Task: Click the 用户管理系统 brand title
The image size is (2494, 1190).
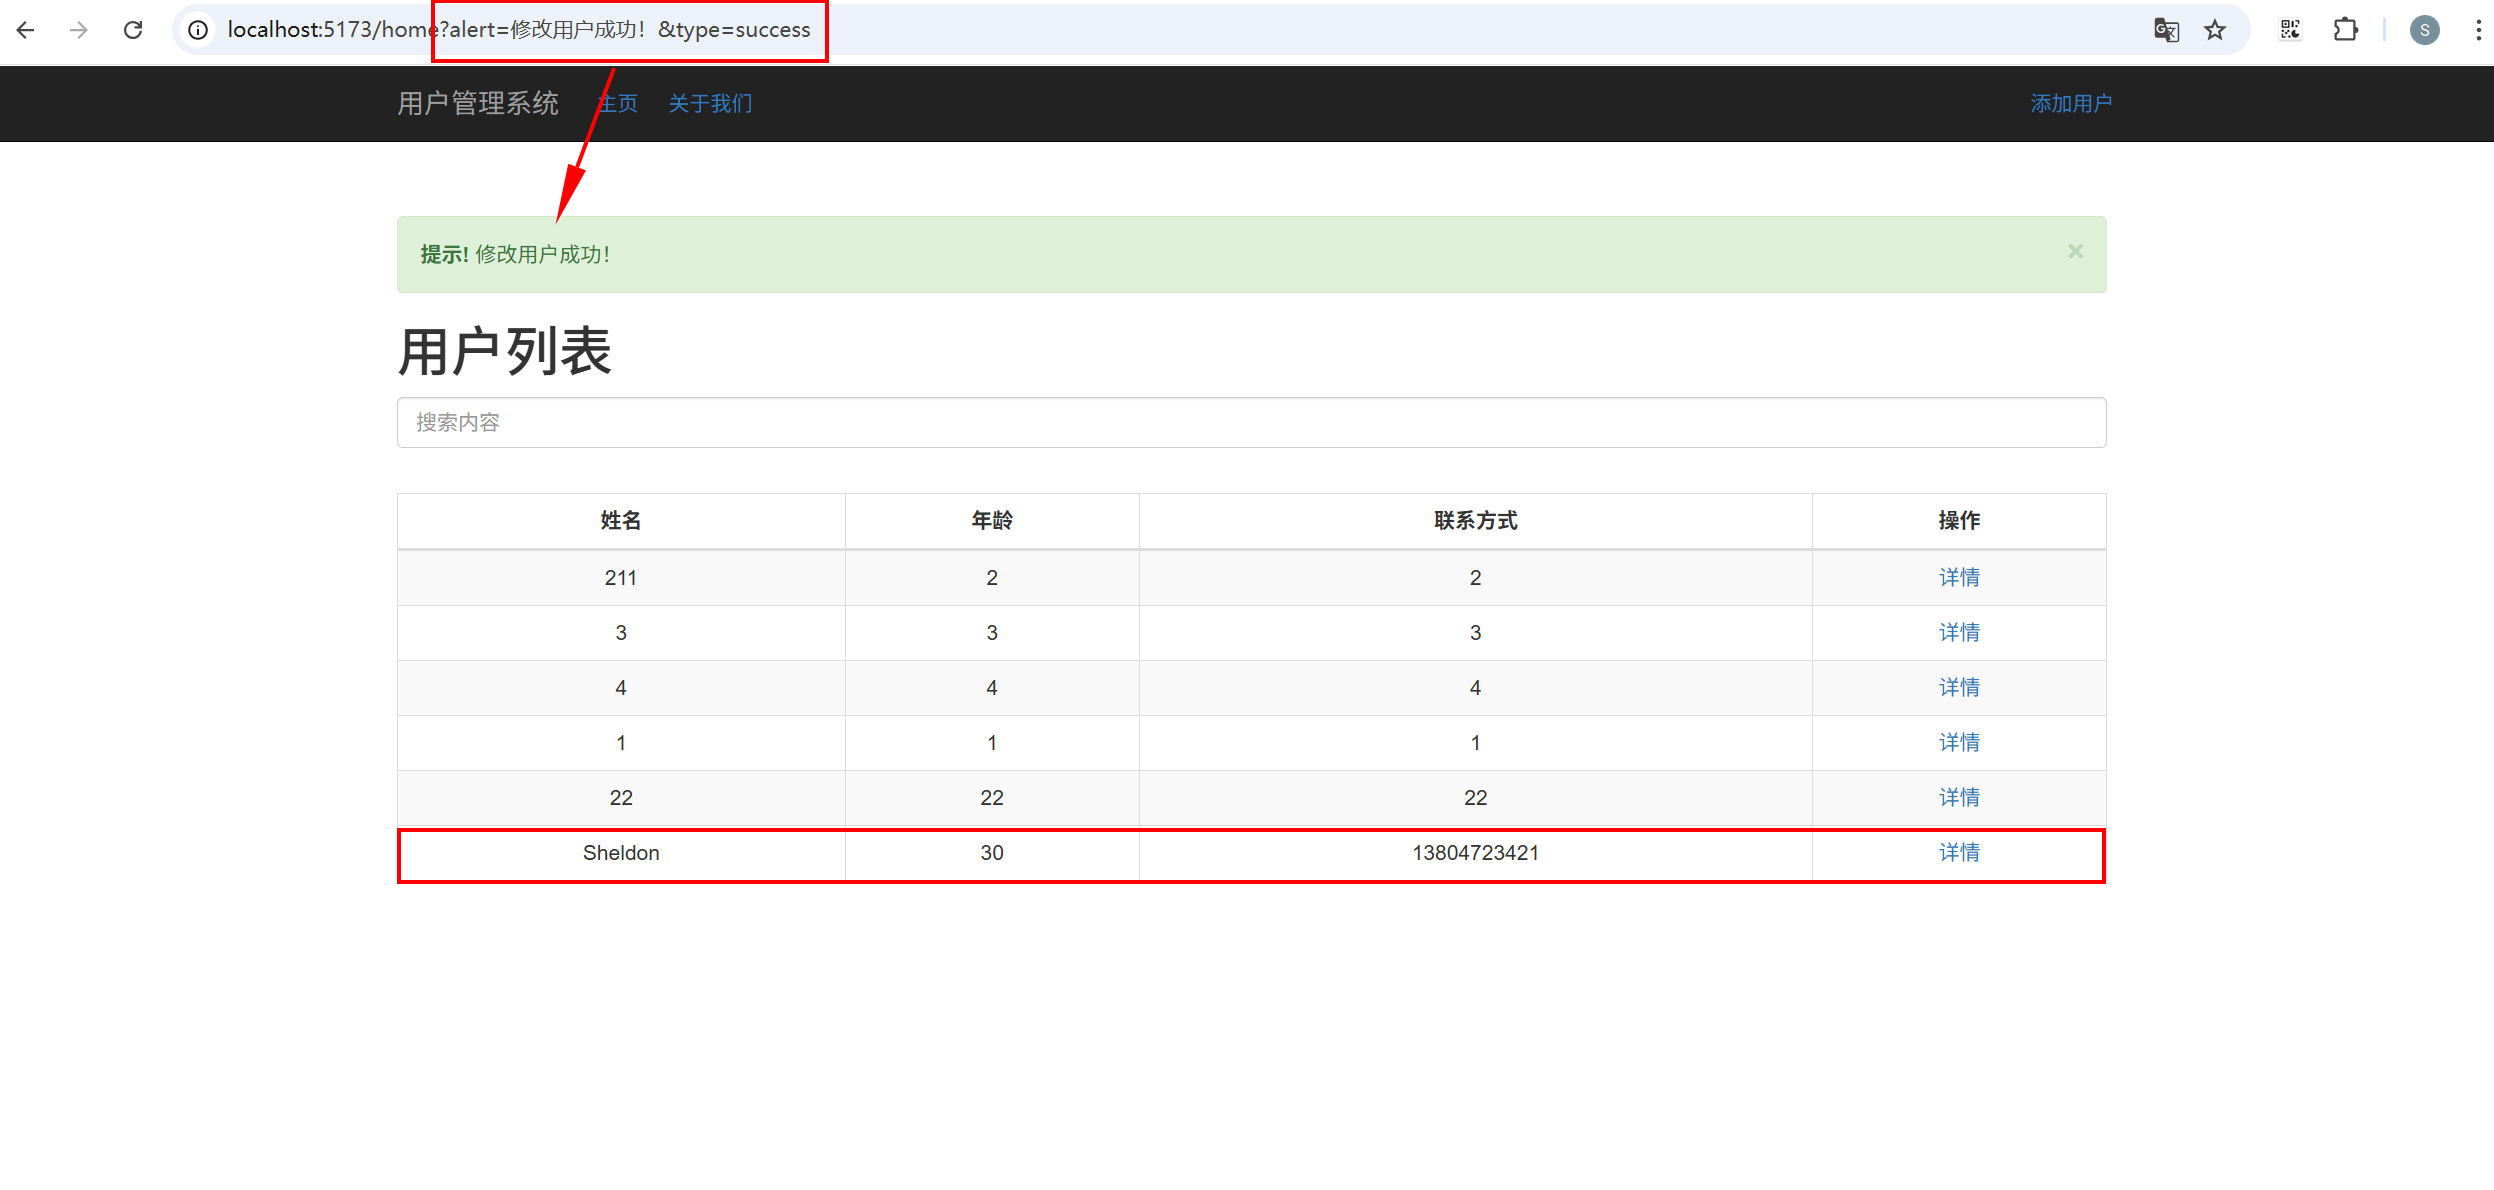Action: point(478,104)
